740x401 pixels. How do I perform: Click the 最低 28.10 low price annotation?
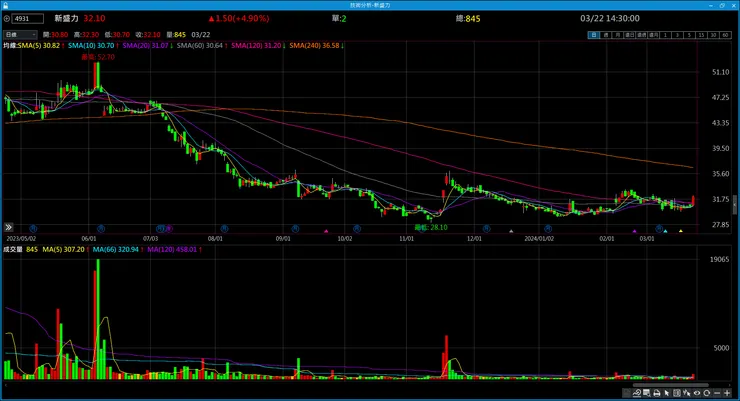[x=431, y=227]
